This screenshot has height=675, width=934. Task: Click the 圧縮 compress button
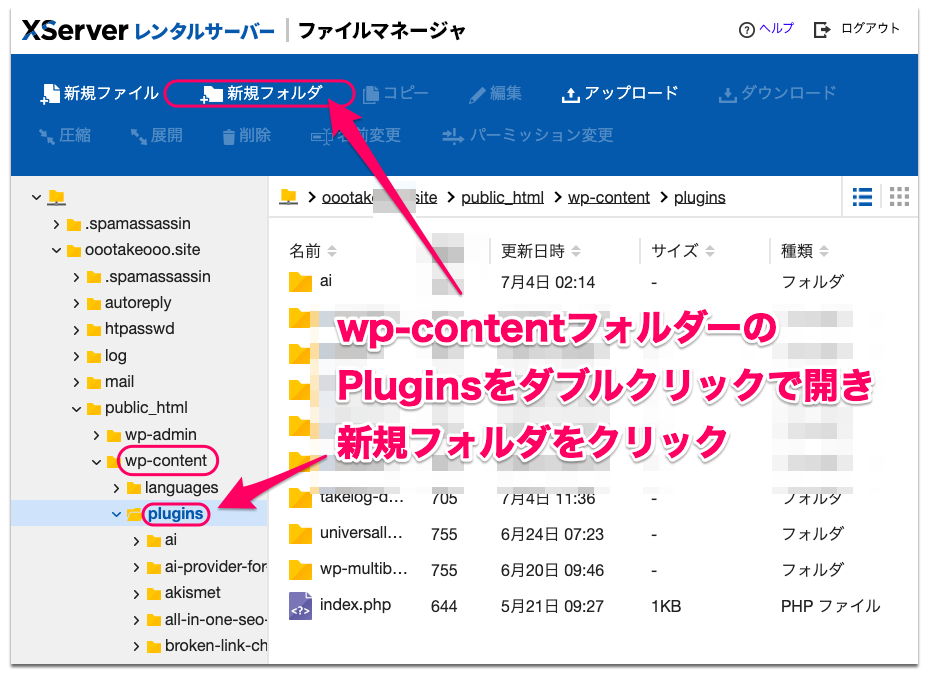(65, 135)
